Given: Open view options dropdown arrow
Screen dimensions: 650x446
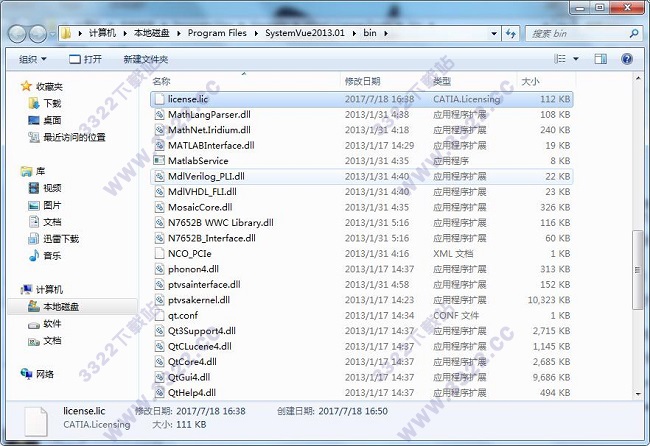Looking at the screenshot, I should click(x=576, y=59).
